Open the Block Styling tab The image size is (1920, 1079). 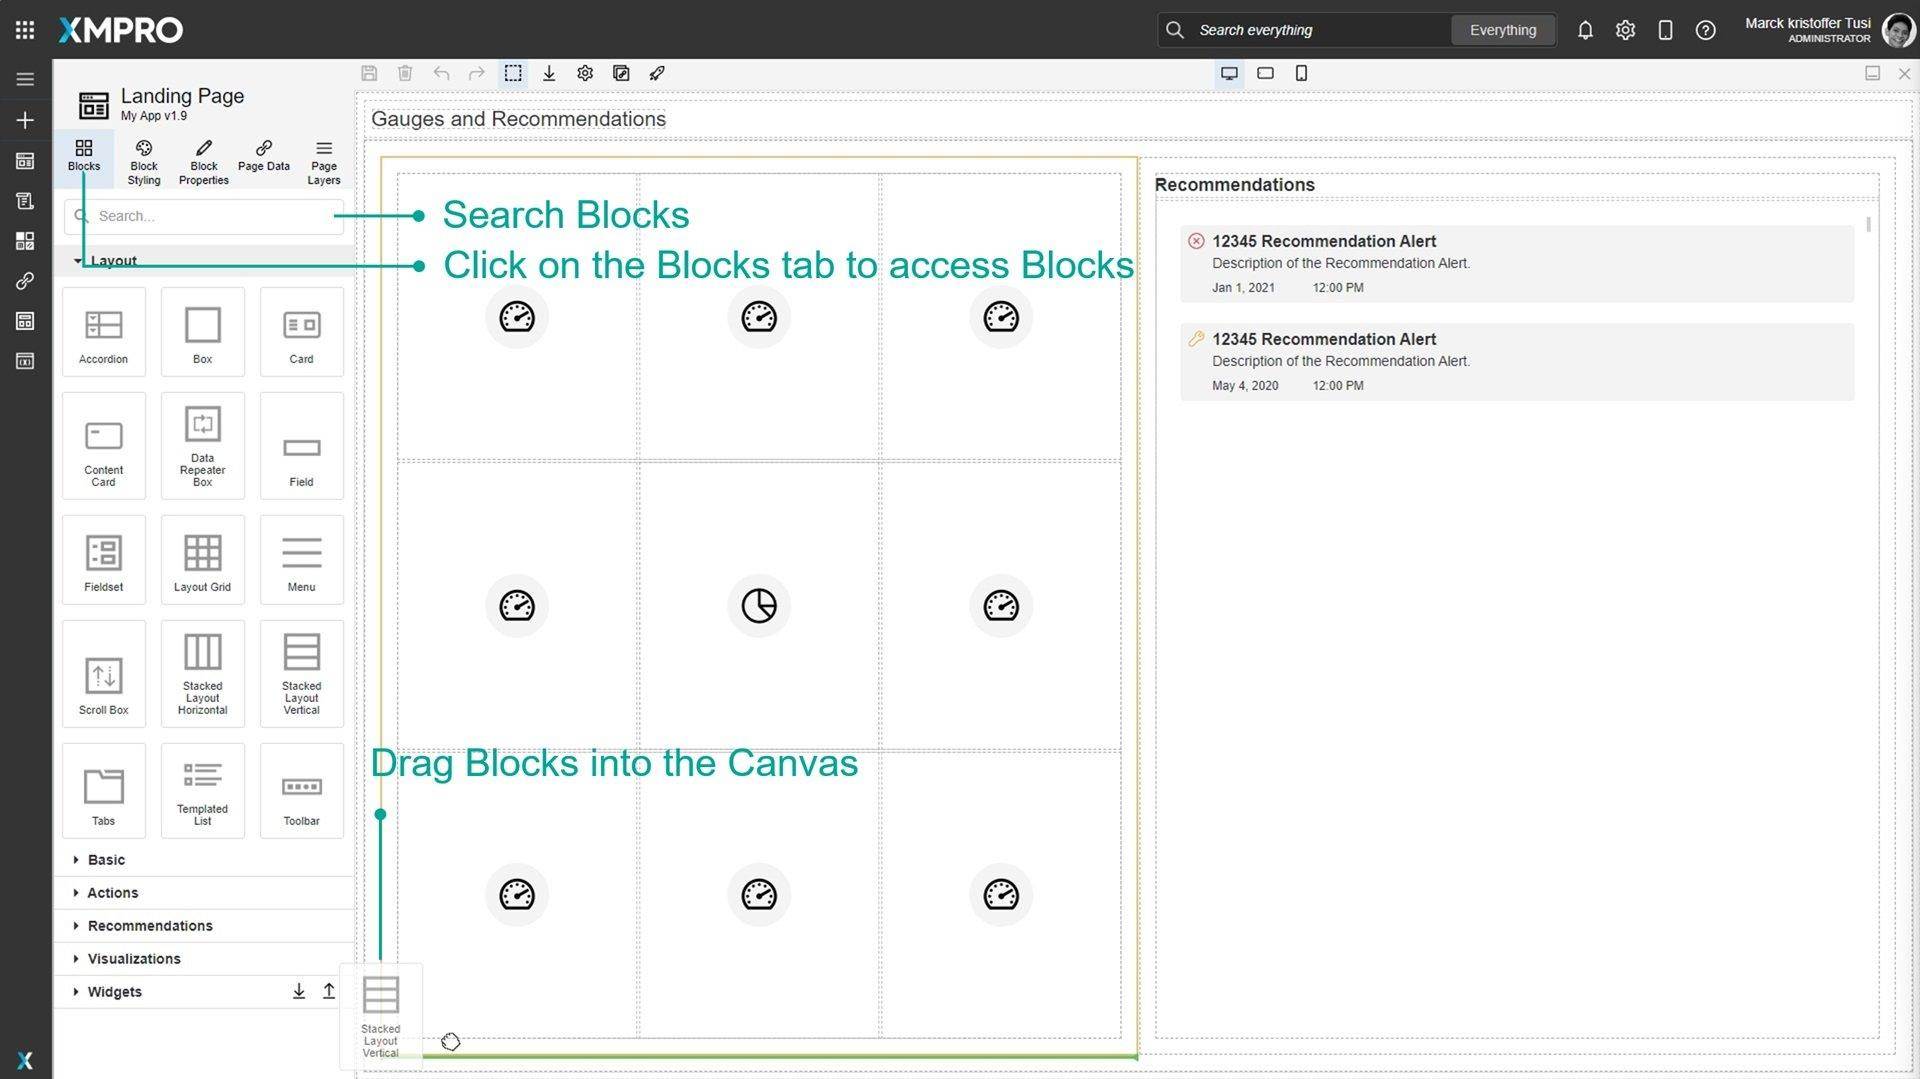tap(144, 160)
